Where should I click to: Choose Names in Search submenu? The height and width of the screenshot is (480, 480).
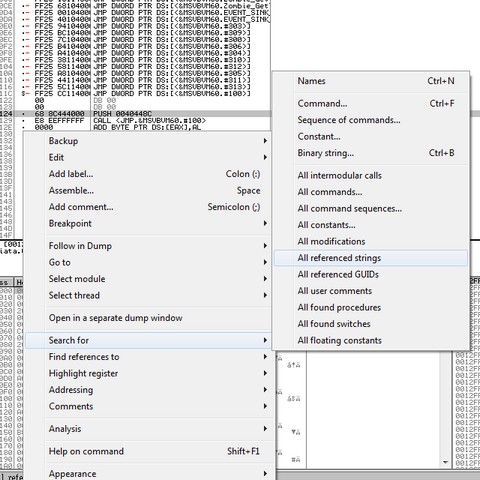click(371, 81)
